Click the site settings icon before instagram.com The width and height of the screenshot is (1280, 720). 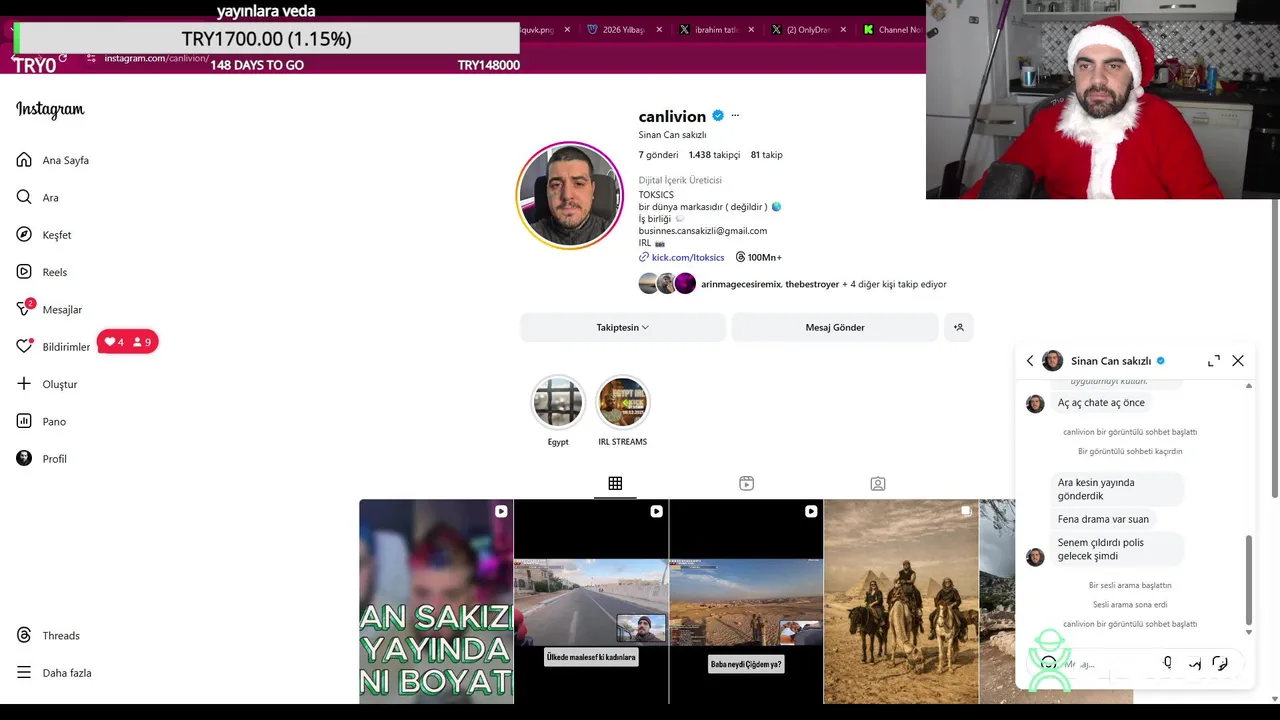[x=92, y=58]
